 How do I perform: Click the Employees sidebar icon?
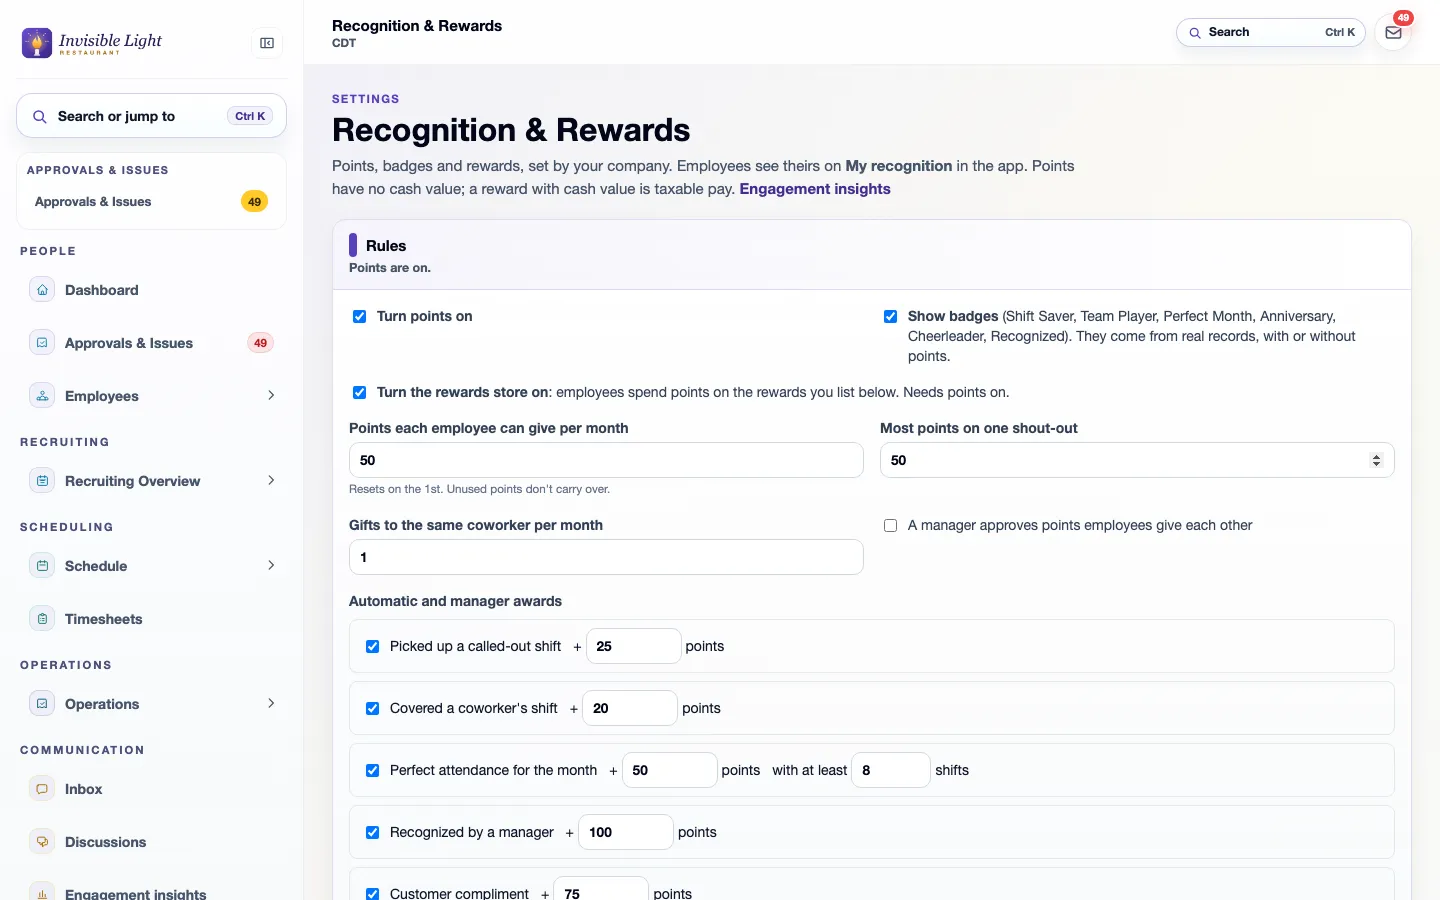point(42,396)
